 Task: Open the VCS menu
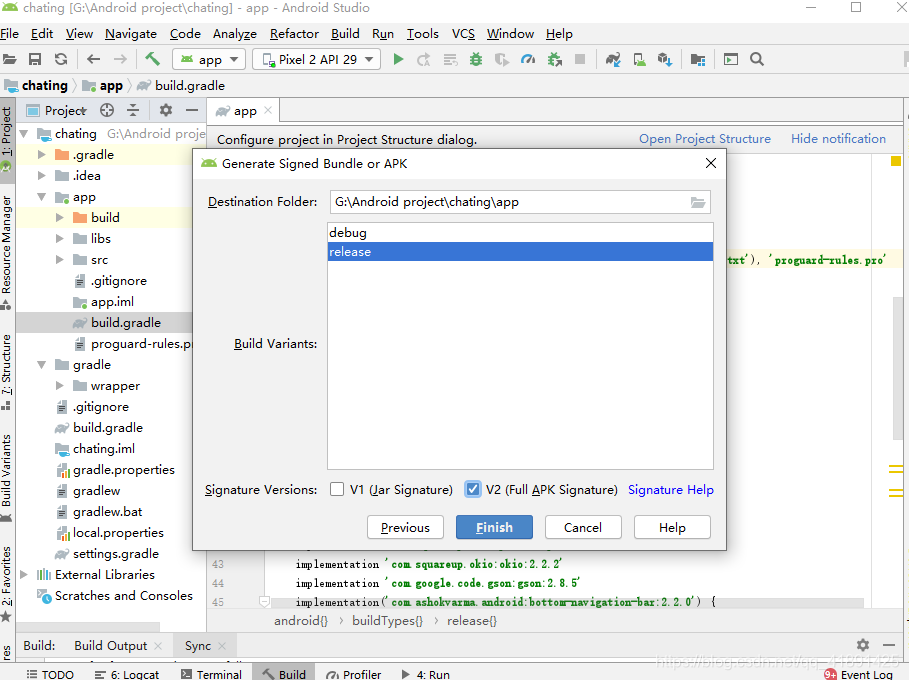click(x=463, y=34)
